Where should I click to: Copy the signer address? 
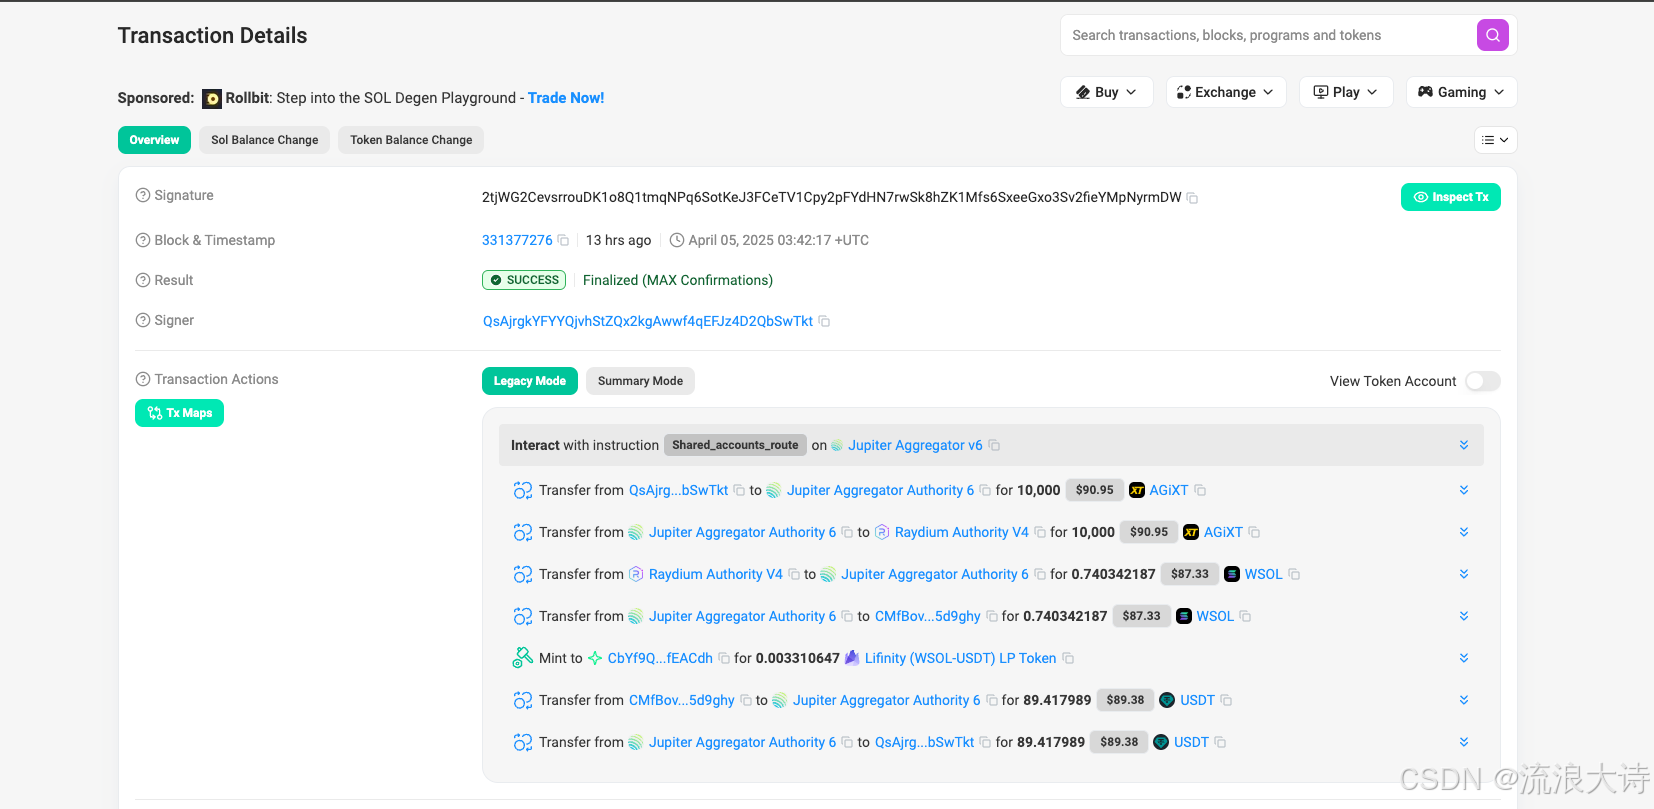(x=824, y=321)
